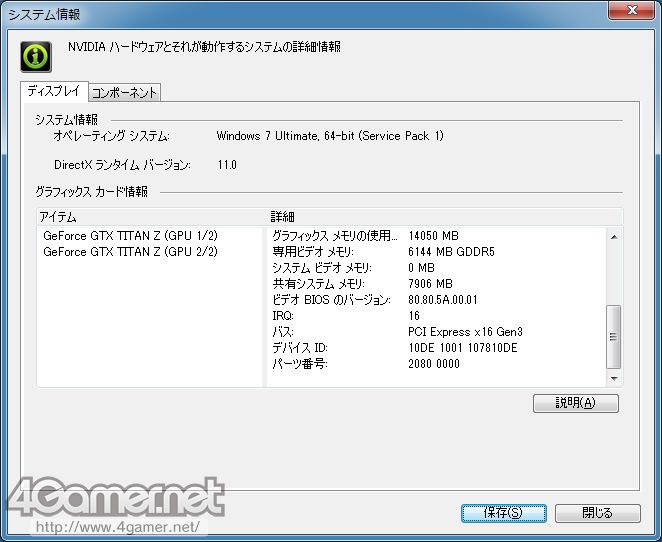Click the video BIOS version 80.80.5A.00.01
The image size is (662, 542).
tap(442, 300)
